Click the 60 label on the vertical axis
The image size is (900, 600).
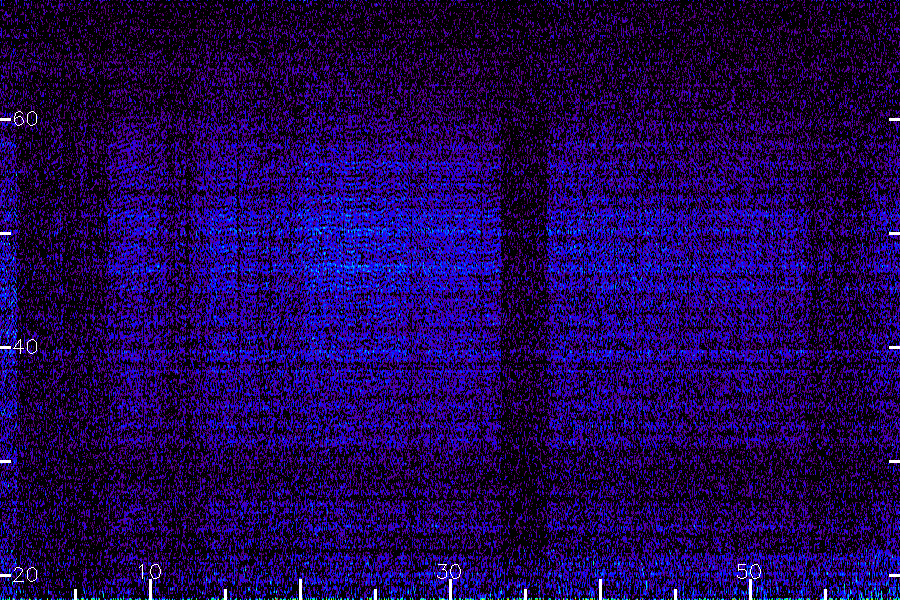(x=25, y=119)
